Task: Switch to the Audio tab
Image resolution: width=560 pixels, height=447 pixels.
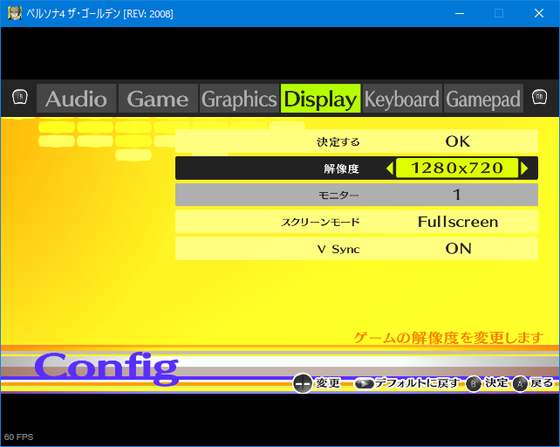Action: tap(76, 99)
